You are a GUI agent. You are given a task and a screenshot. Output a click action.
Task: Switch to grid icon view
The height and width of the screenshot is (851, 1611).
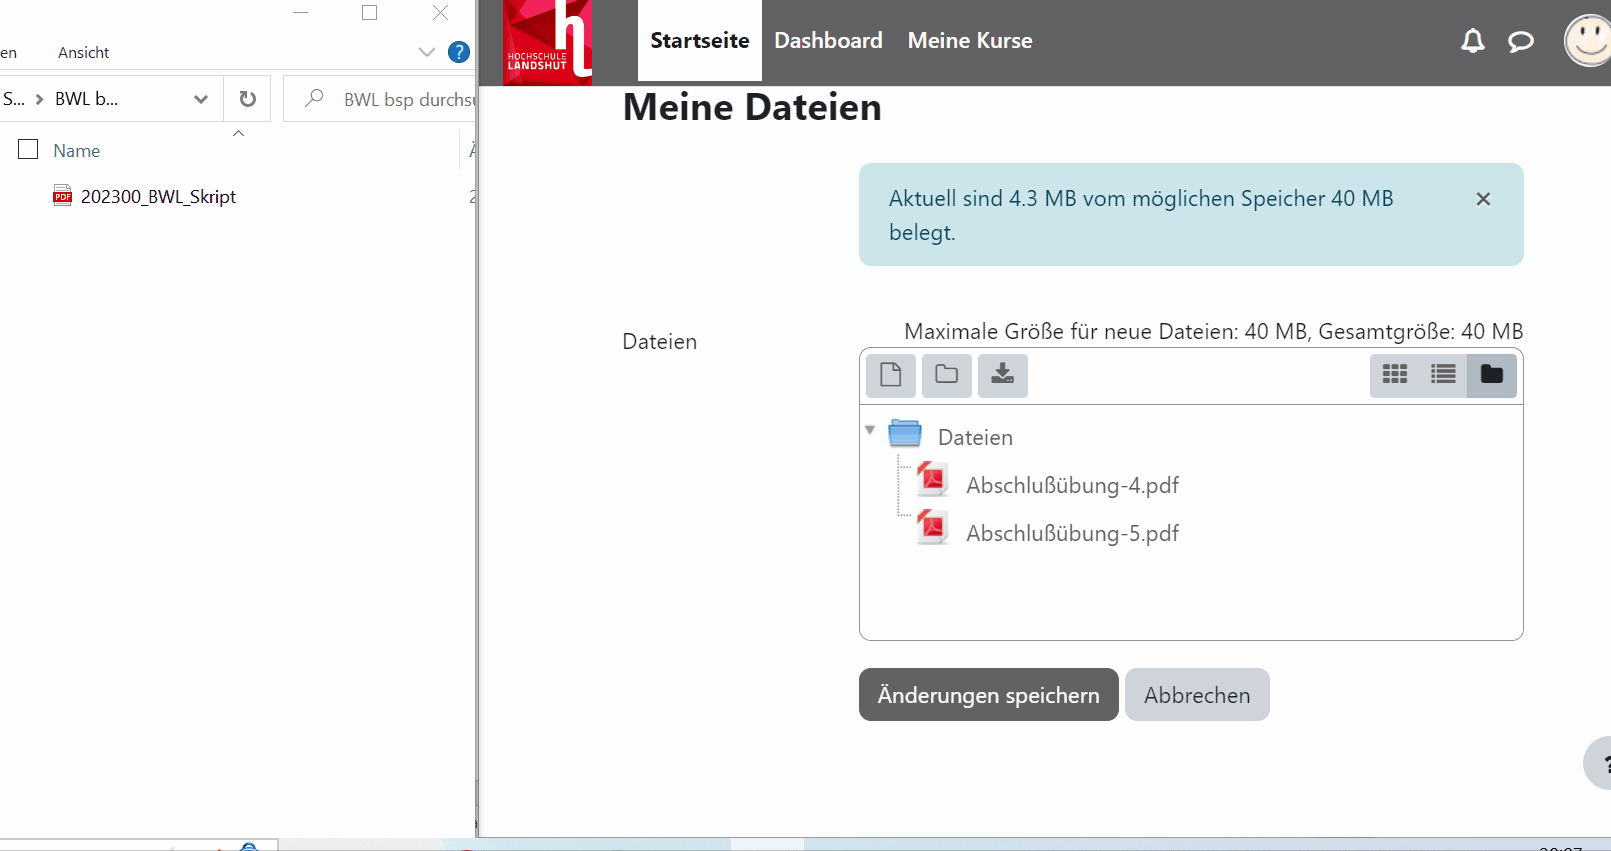click(x=1394, y=375)
